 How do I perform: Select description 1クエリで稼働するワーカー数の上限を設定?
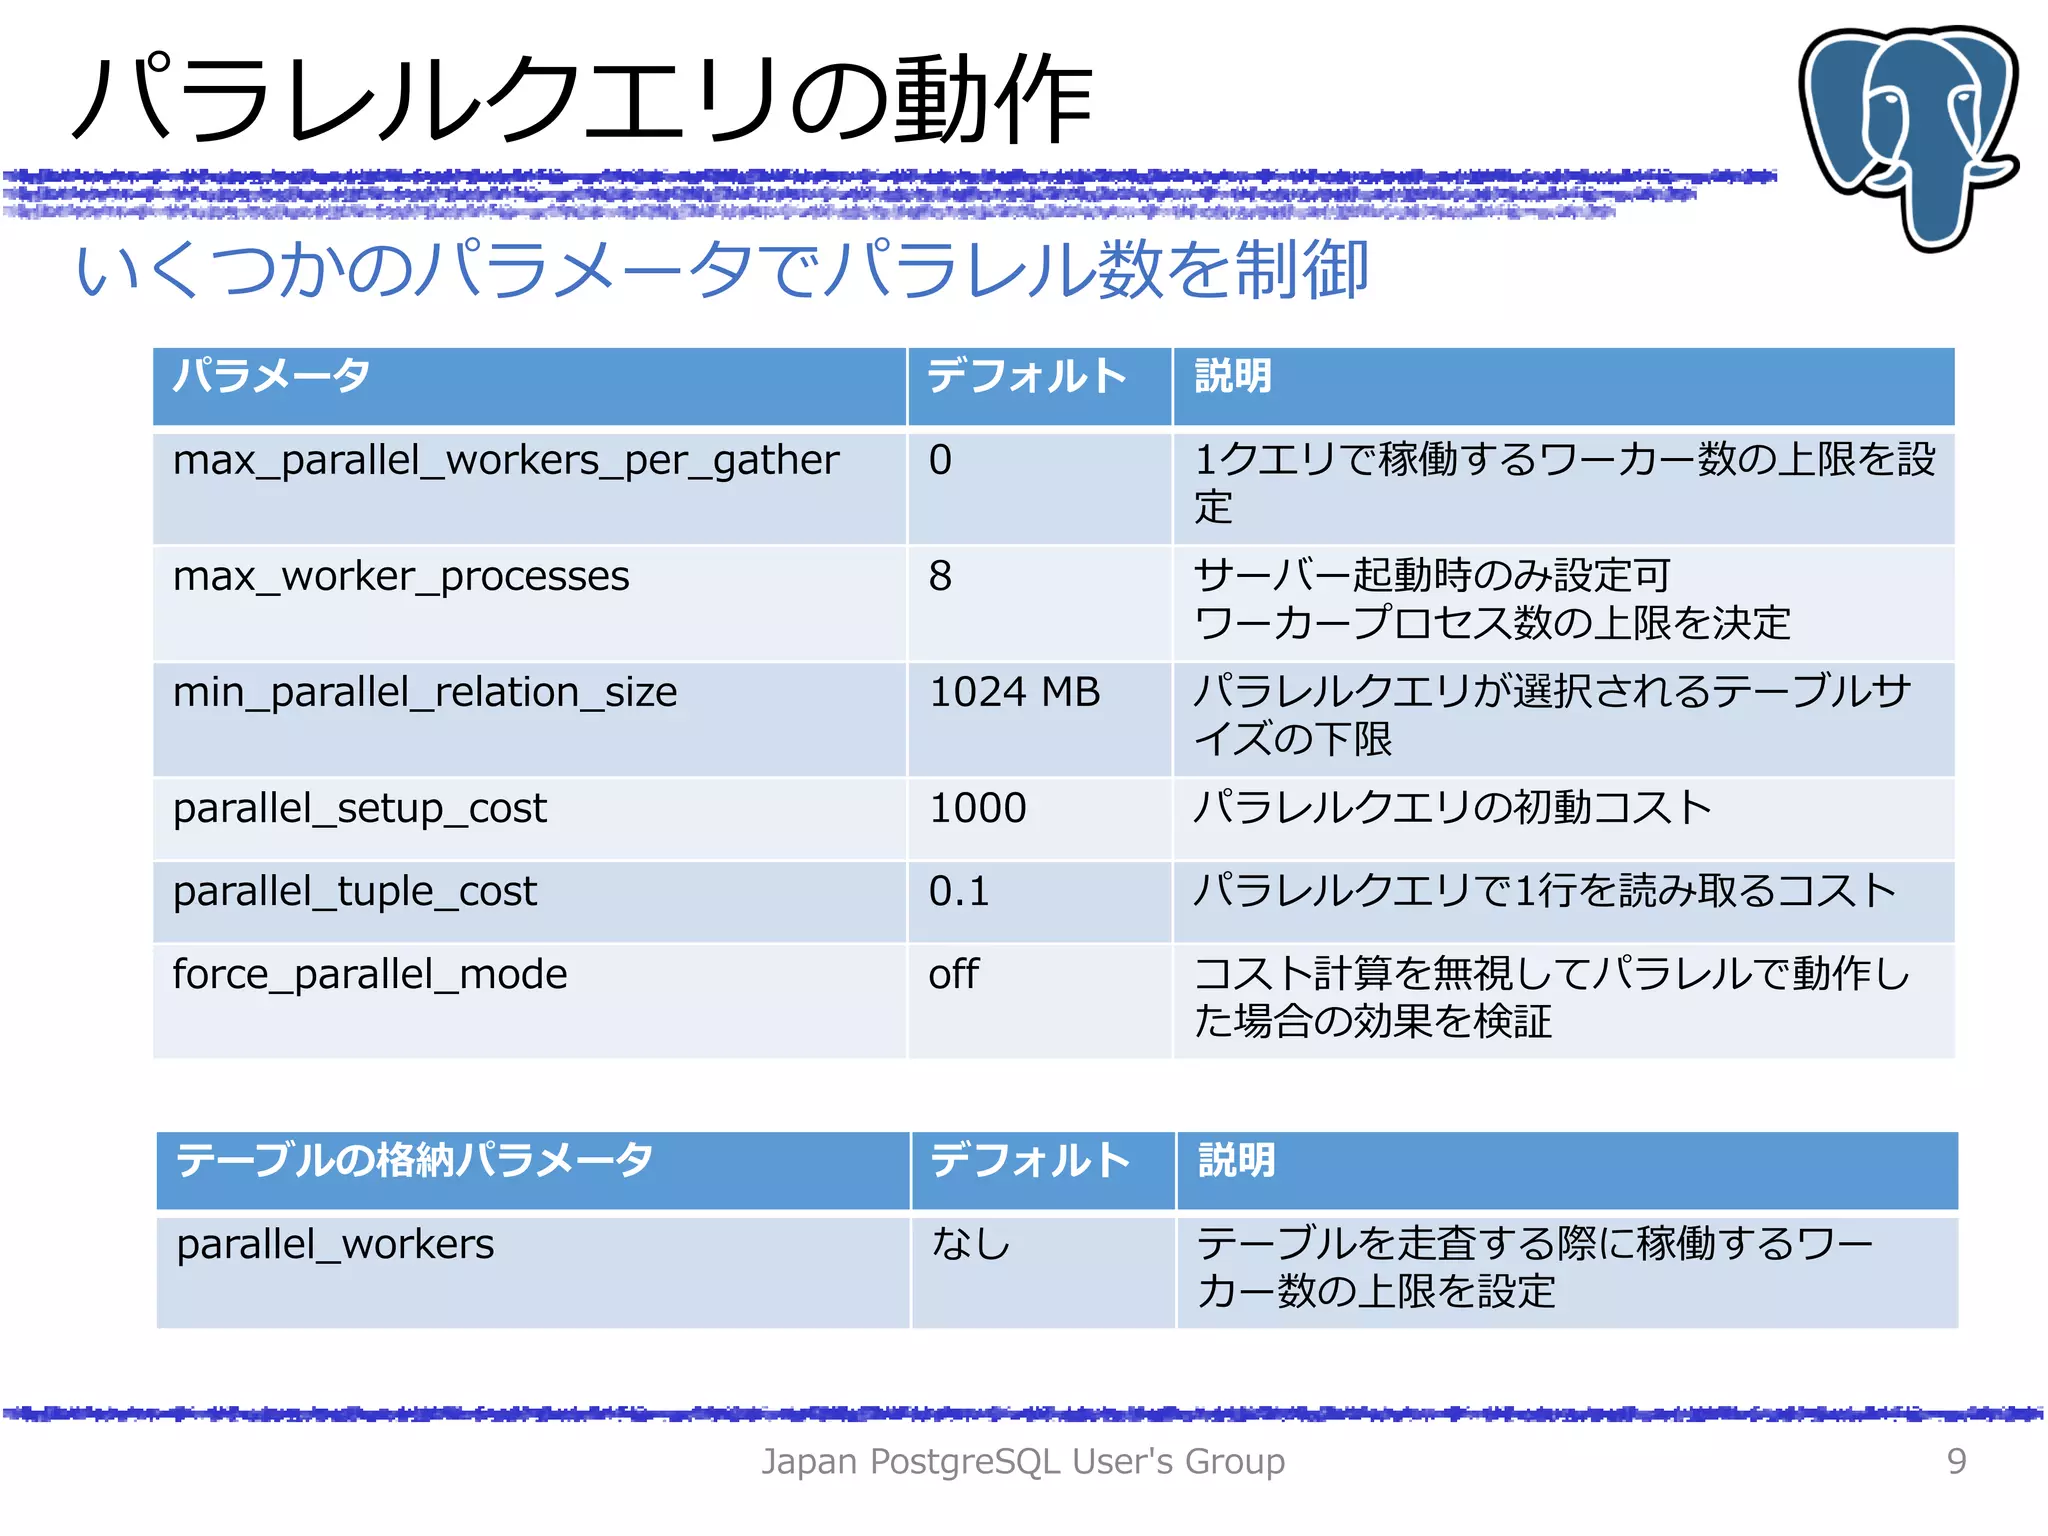pos(1564,484)
